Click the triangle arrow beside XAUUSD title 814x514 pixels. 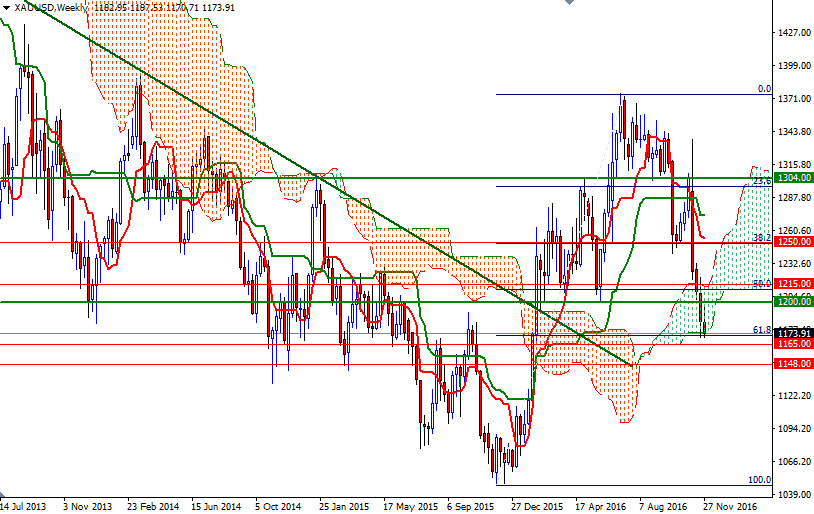[6, 7]
